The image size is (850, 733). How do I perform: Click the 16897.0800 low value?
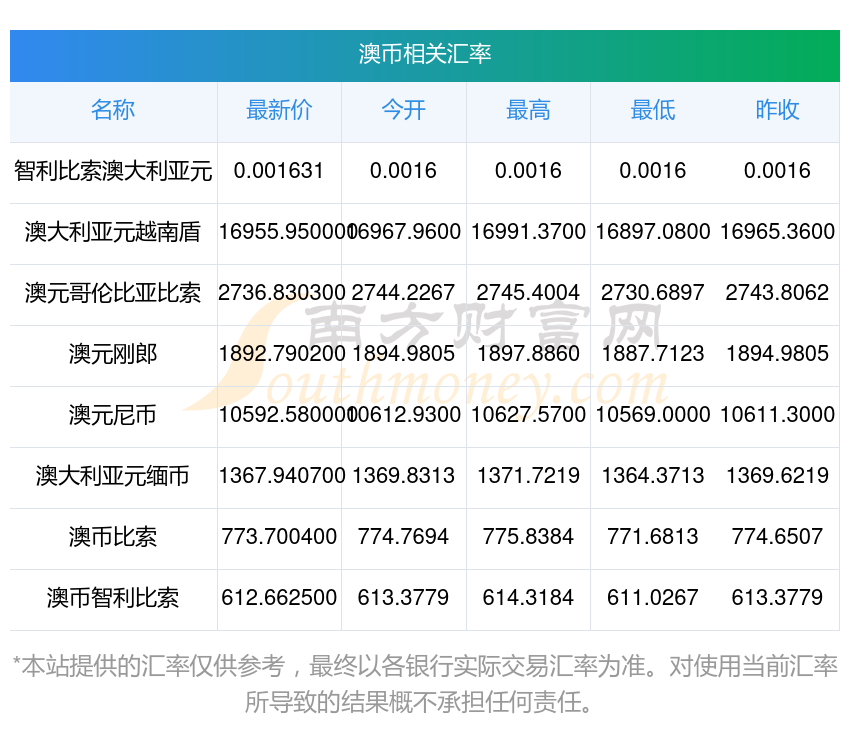click(653, 232)
